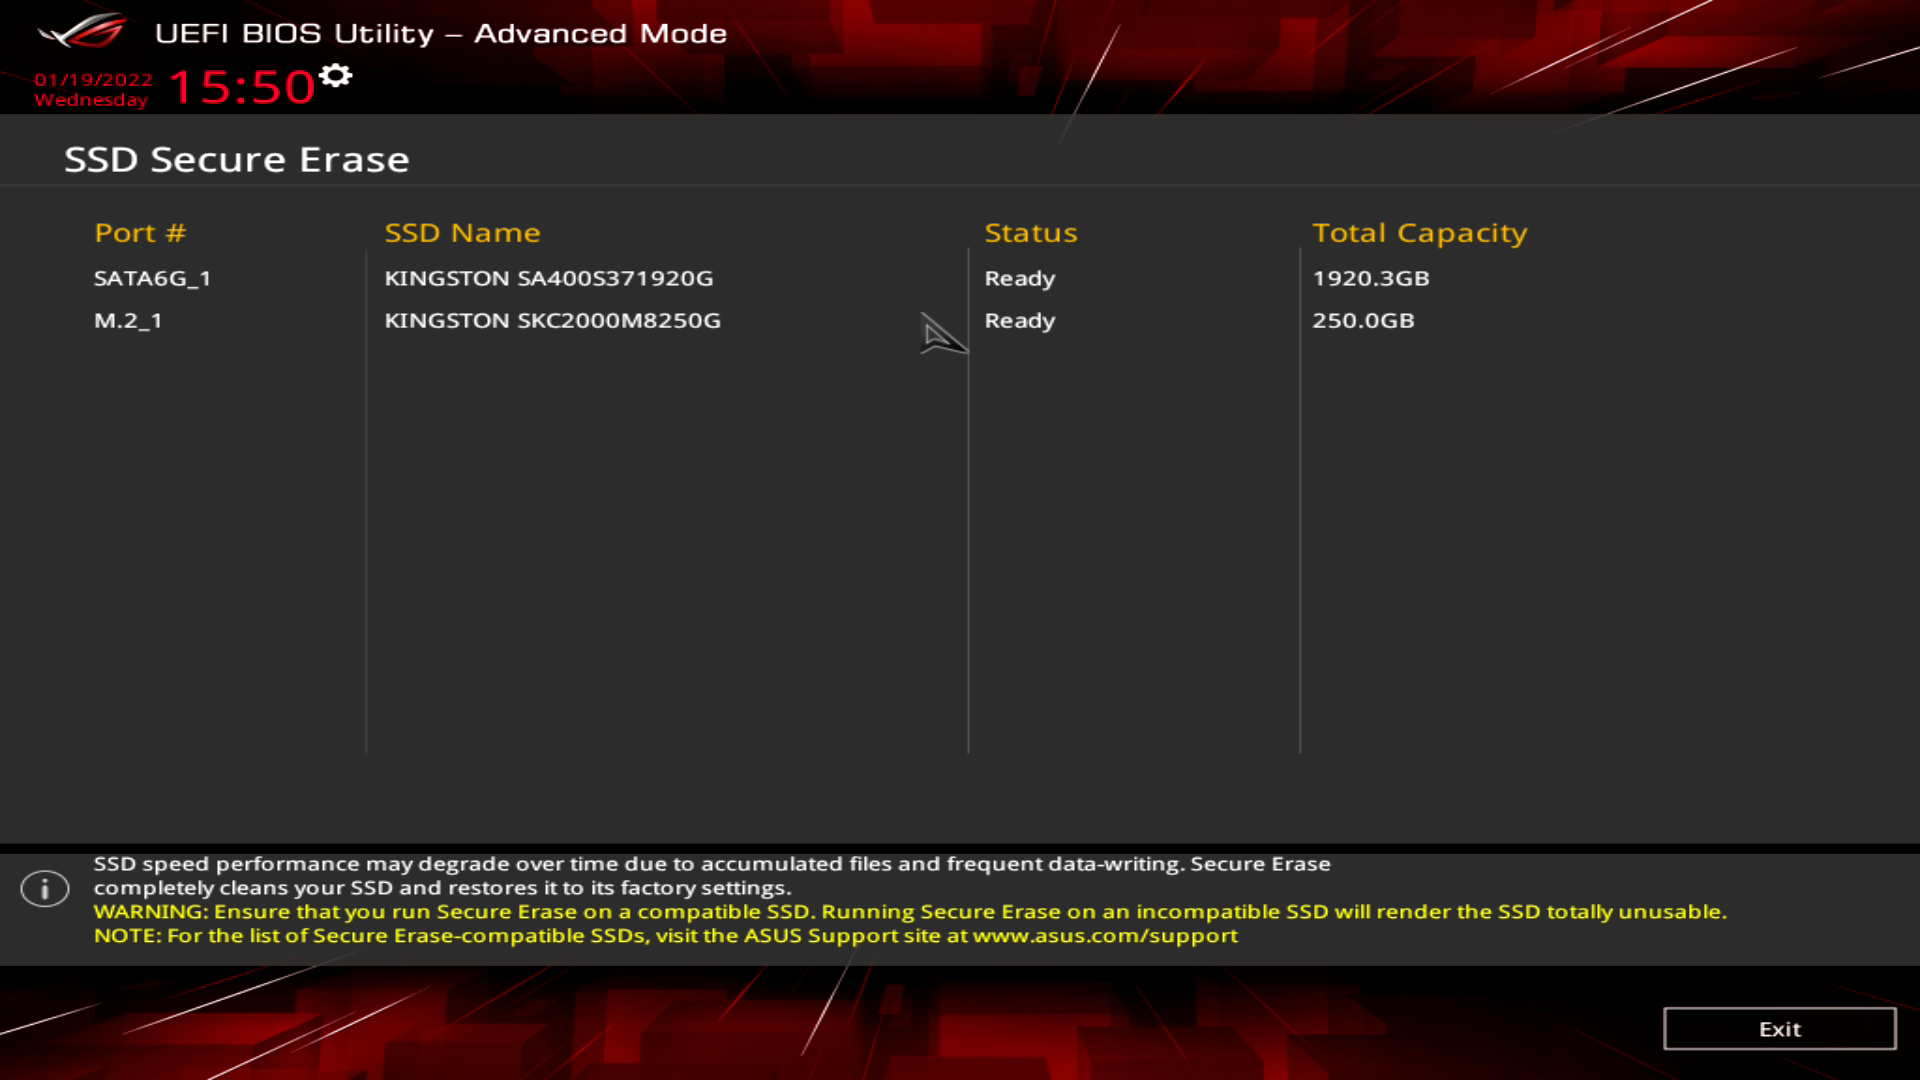Click the Status column header

[x=1031, y=232]
